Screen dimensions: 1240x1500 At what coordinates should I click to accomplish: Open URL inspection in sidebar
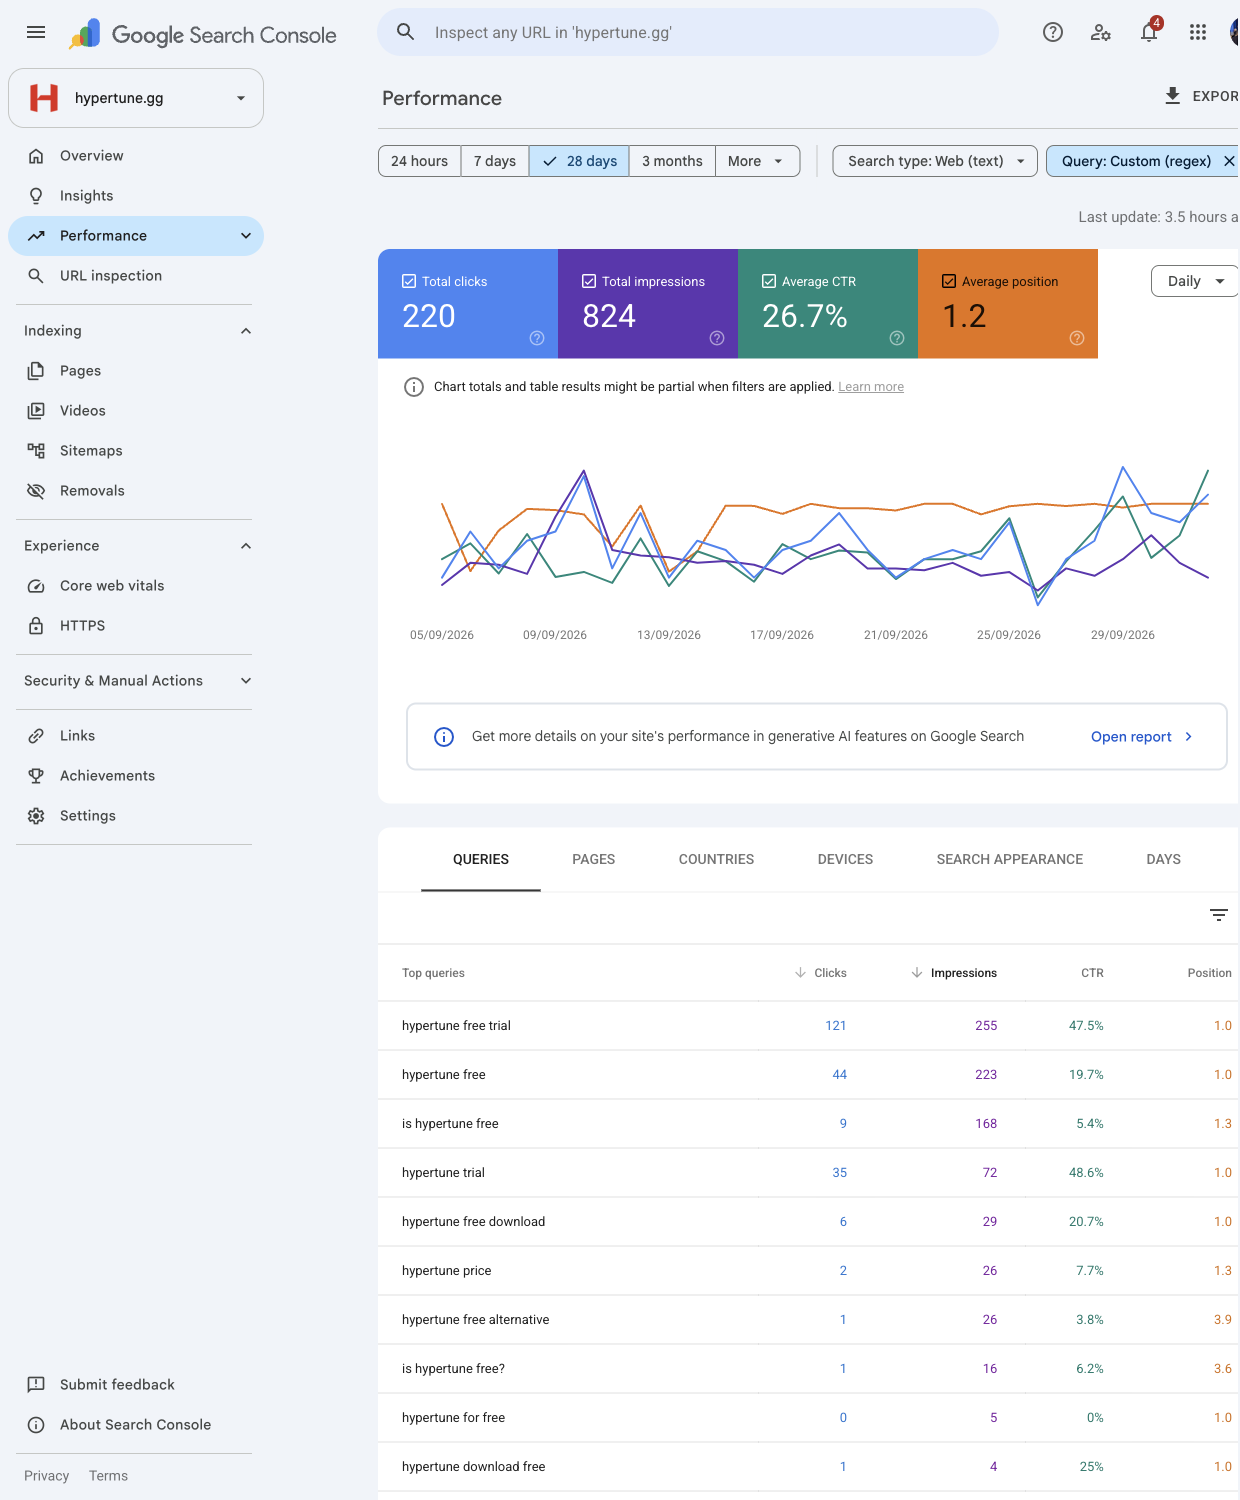click(x=136, y=276)
